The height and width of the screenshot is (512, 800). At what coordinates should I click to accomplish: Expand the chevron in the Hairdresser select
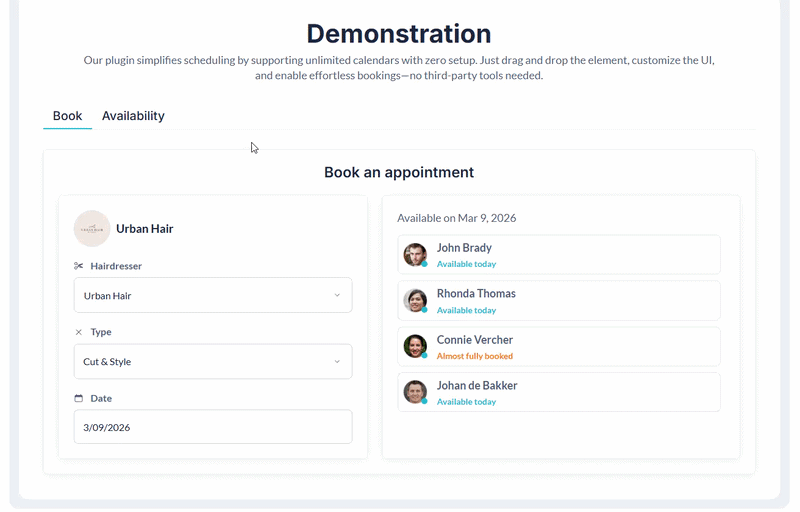point(337,295)
